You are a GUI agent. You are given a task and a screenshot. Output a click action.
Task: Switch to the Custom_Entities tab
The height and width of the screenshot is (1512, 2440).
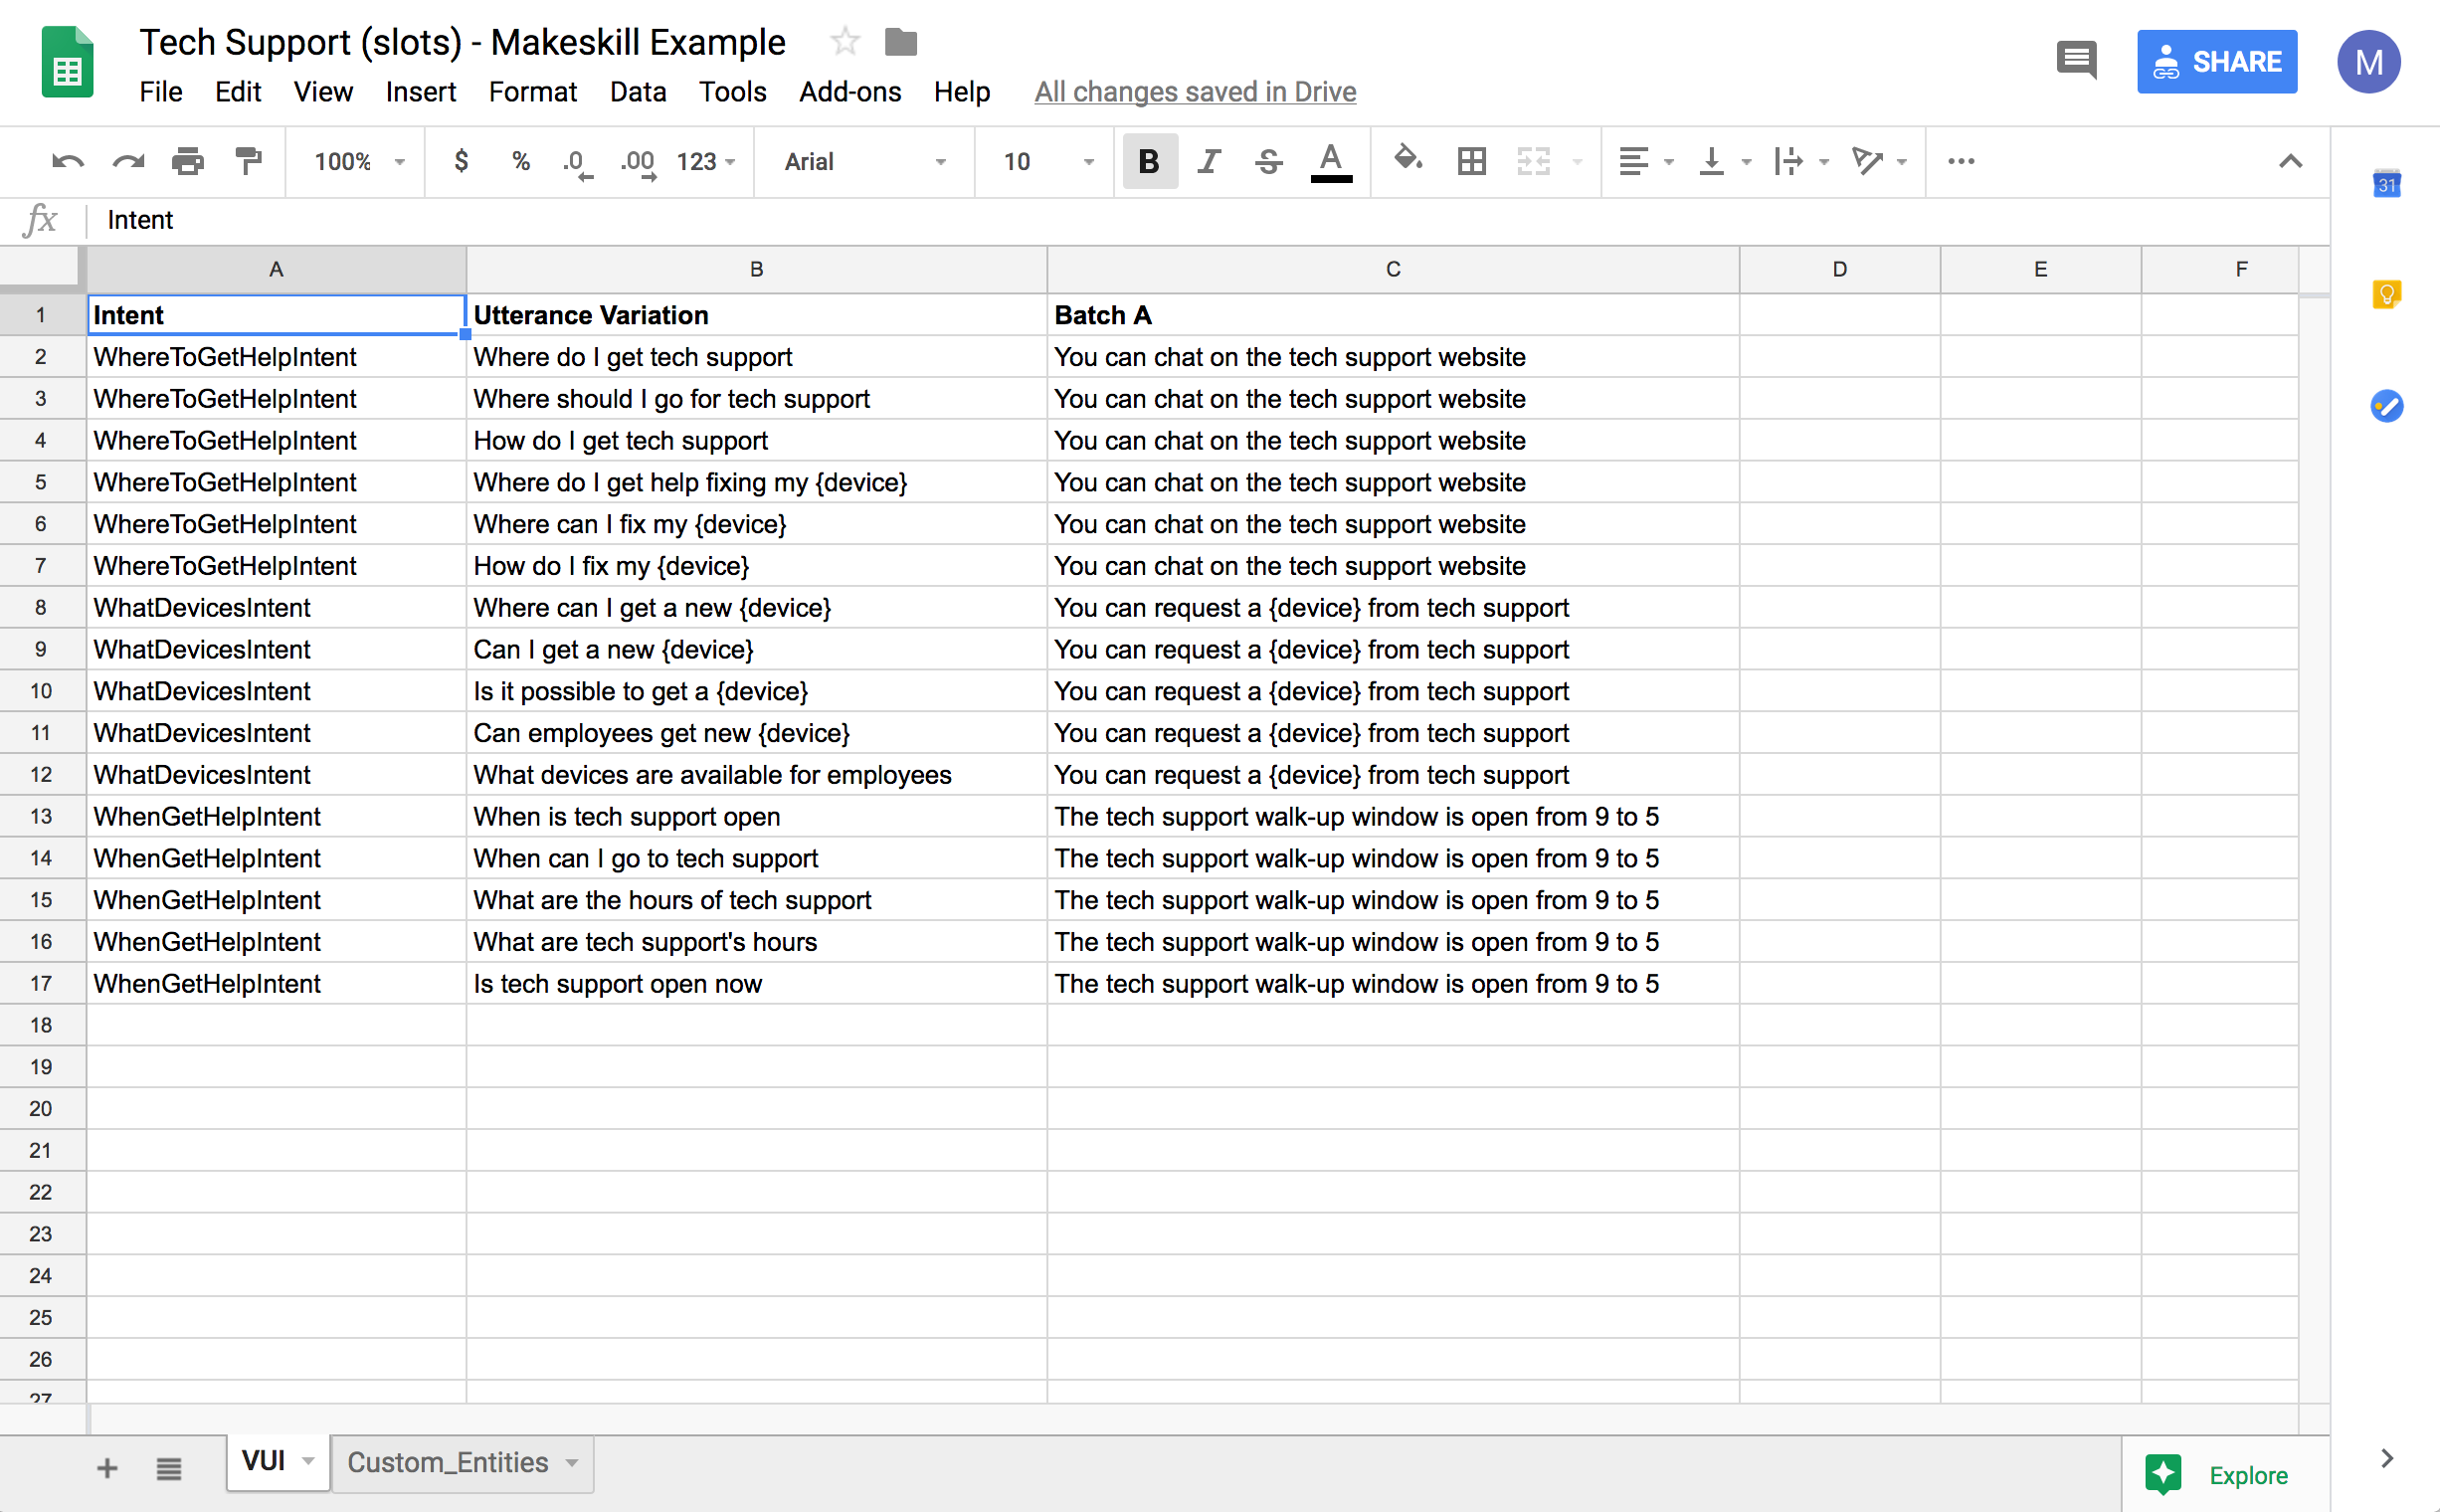[x=462, y=1463]
